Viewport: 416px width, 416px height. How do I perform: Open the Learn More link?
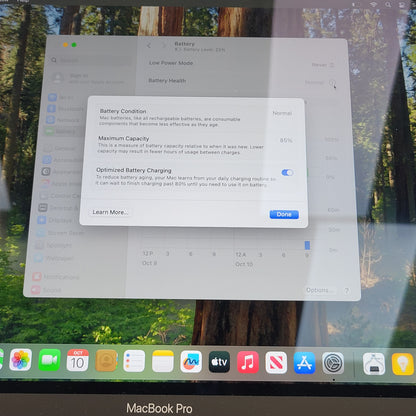109,212
